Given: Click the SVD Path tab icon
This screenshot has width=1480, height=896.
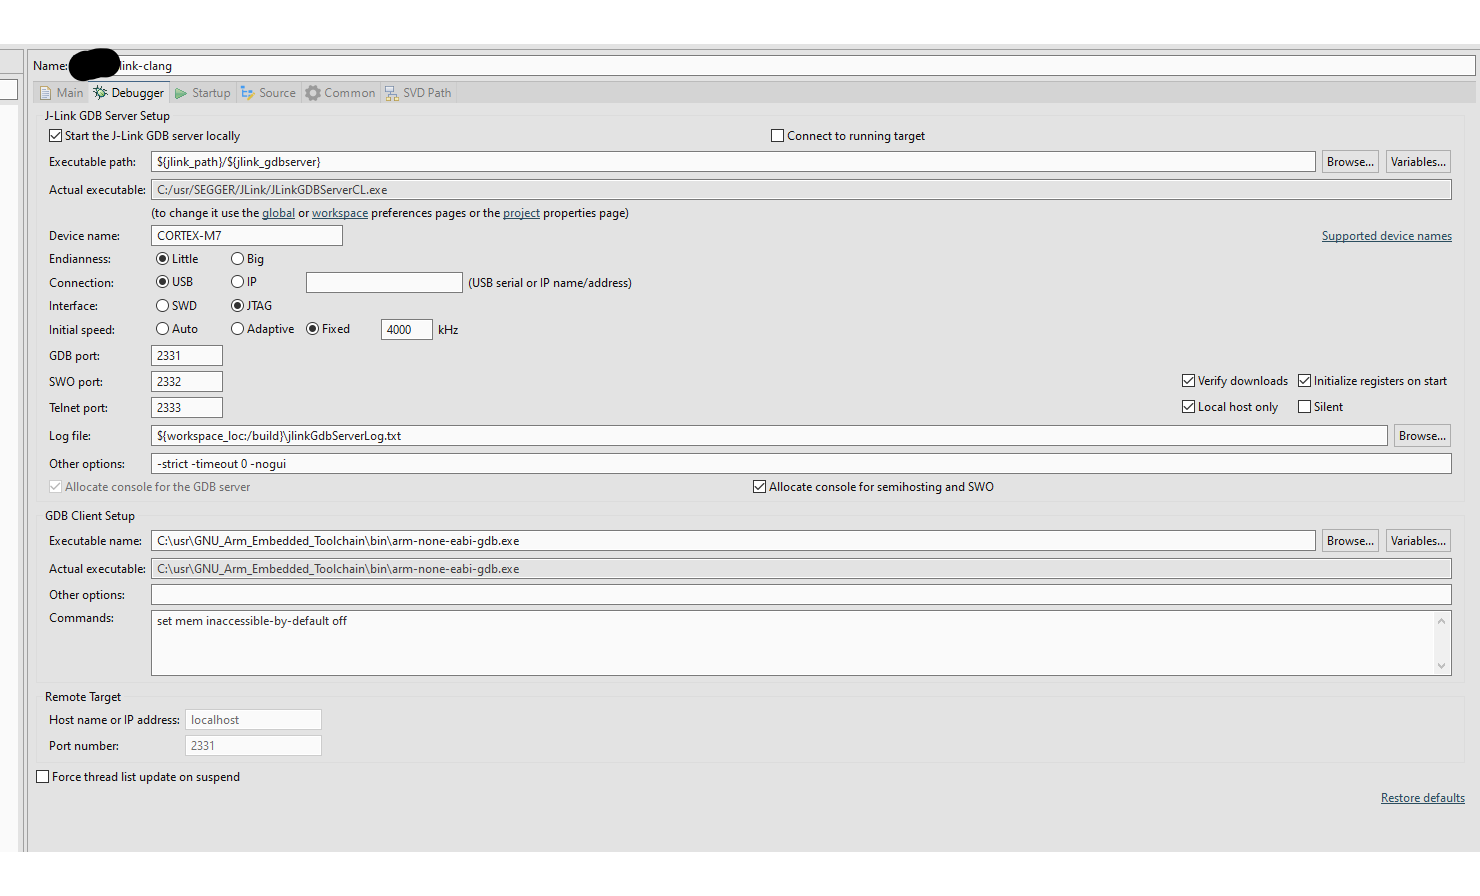Looking at the screenshot, I should [391, 91].
